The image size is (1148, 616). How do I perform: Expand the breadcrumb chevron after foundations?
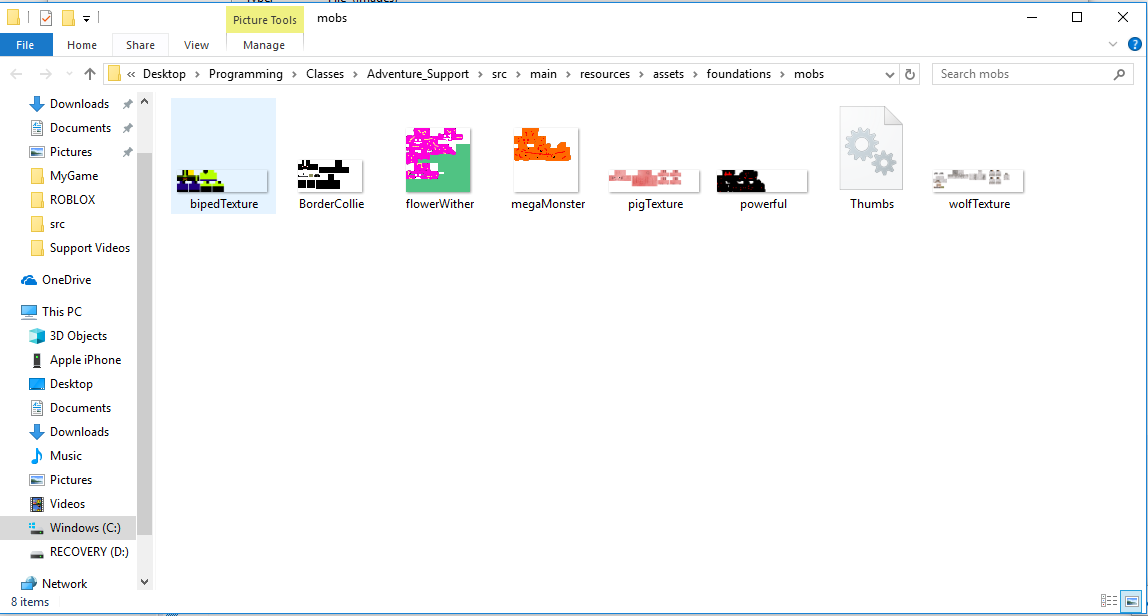coord(782,74)
